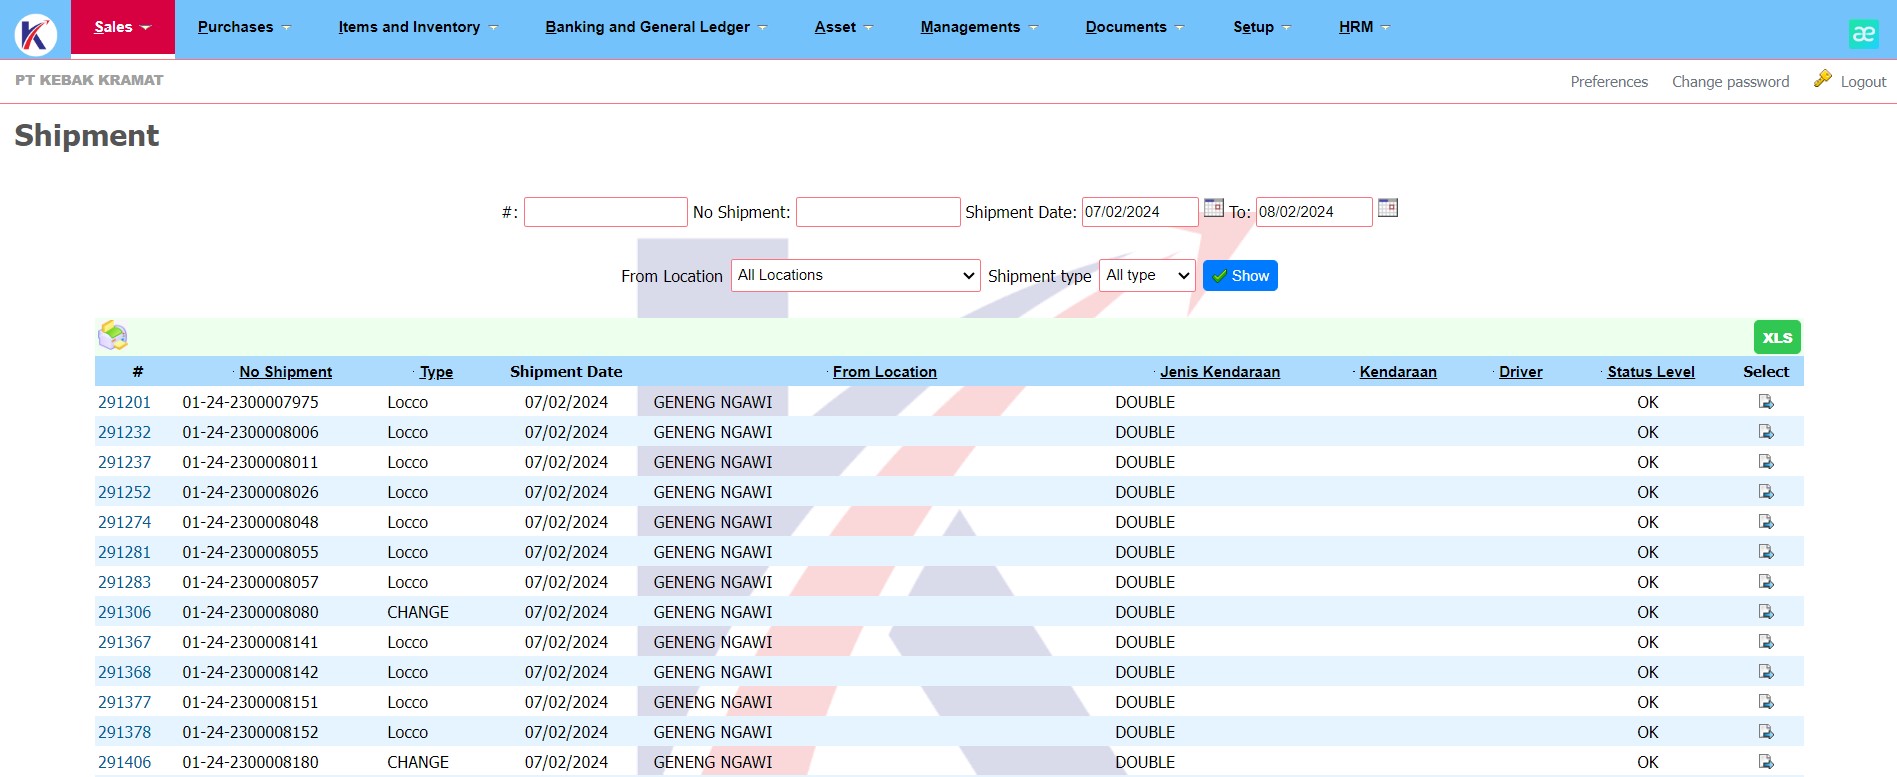The image size is (1897, 777).
Task: Click select icon for shipment 291201
Action: pos(1766,402)
